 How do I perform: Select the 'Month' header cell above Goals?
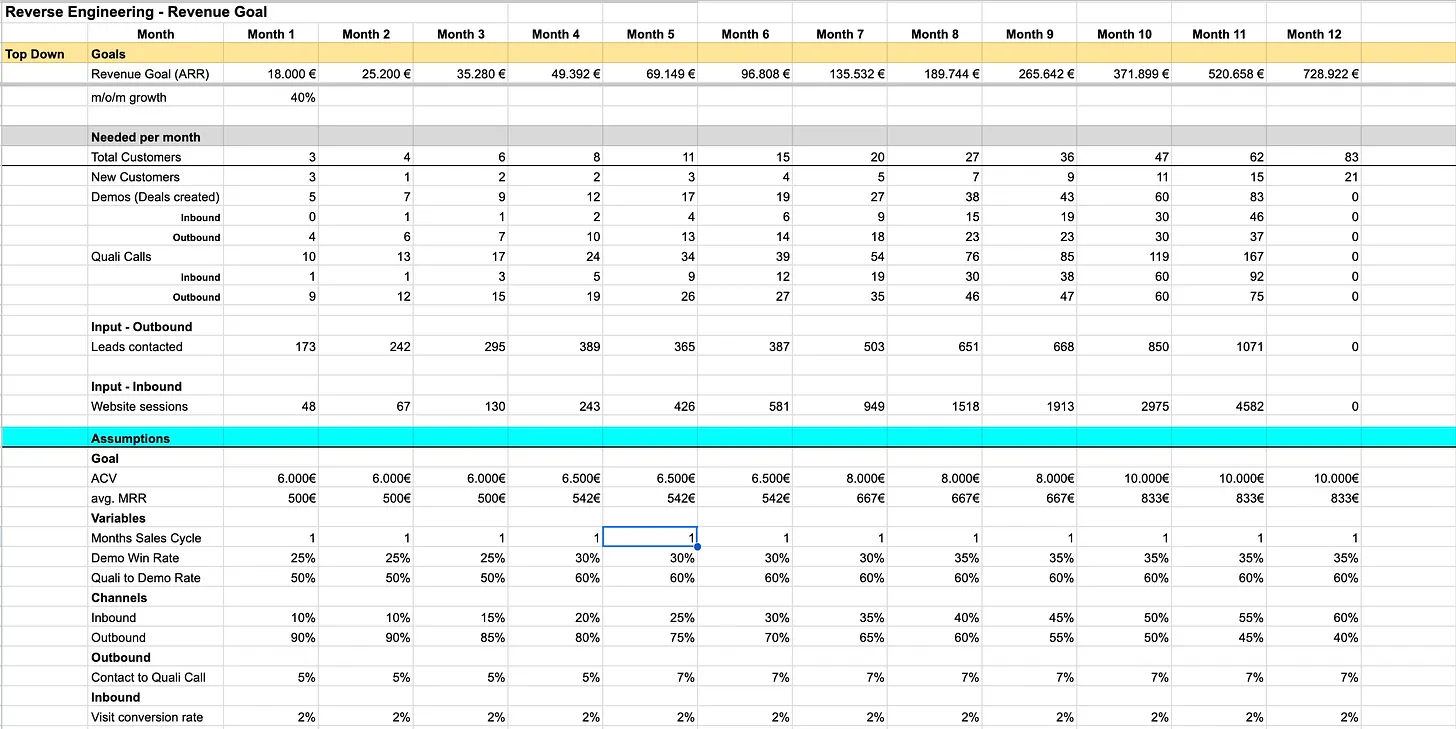pyautogui.click(x=155, y=34)
